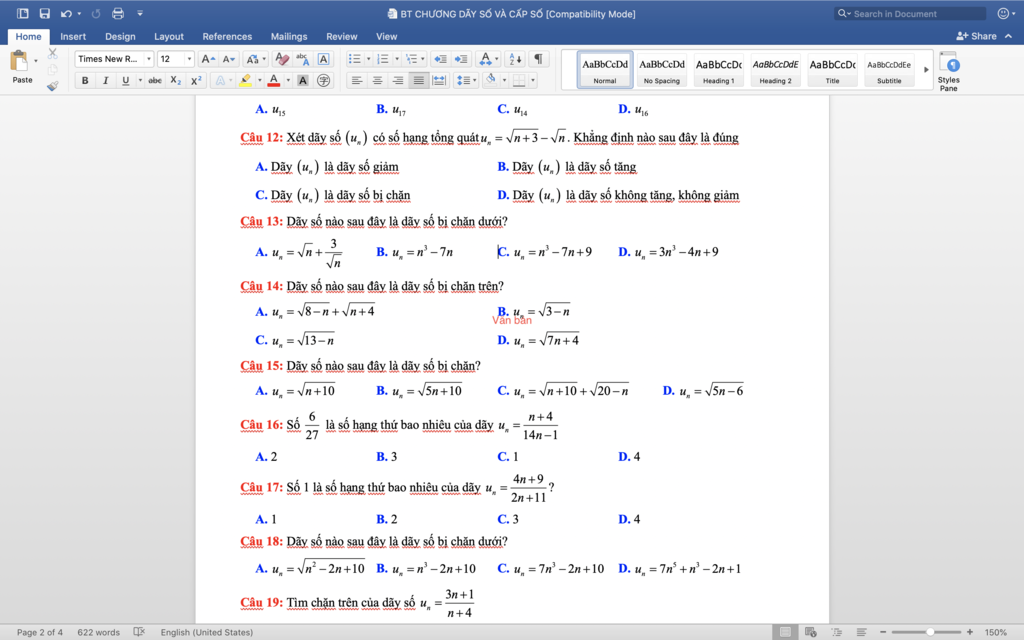Click the distributed alignment icon
Image resolution: width=1024 pixels, height=640 pixels.
[440, 80]
